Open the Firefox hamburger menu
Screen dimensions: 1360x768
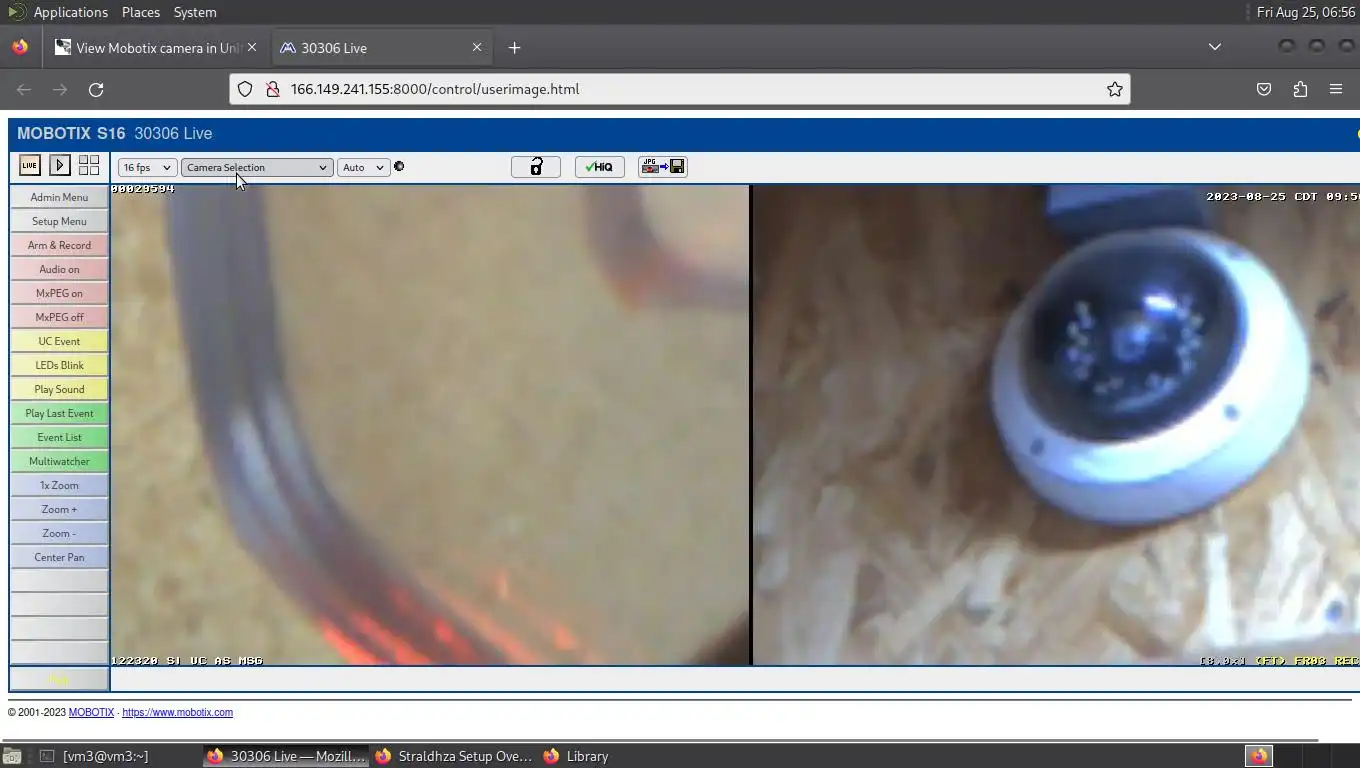click(1336, 89)
